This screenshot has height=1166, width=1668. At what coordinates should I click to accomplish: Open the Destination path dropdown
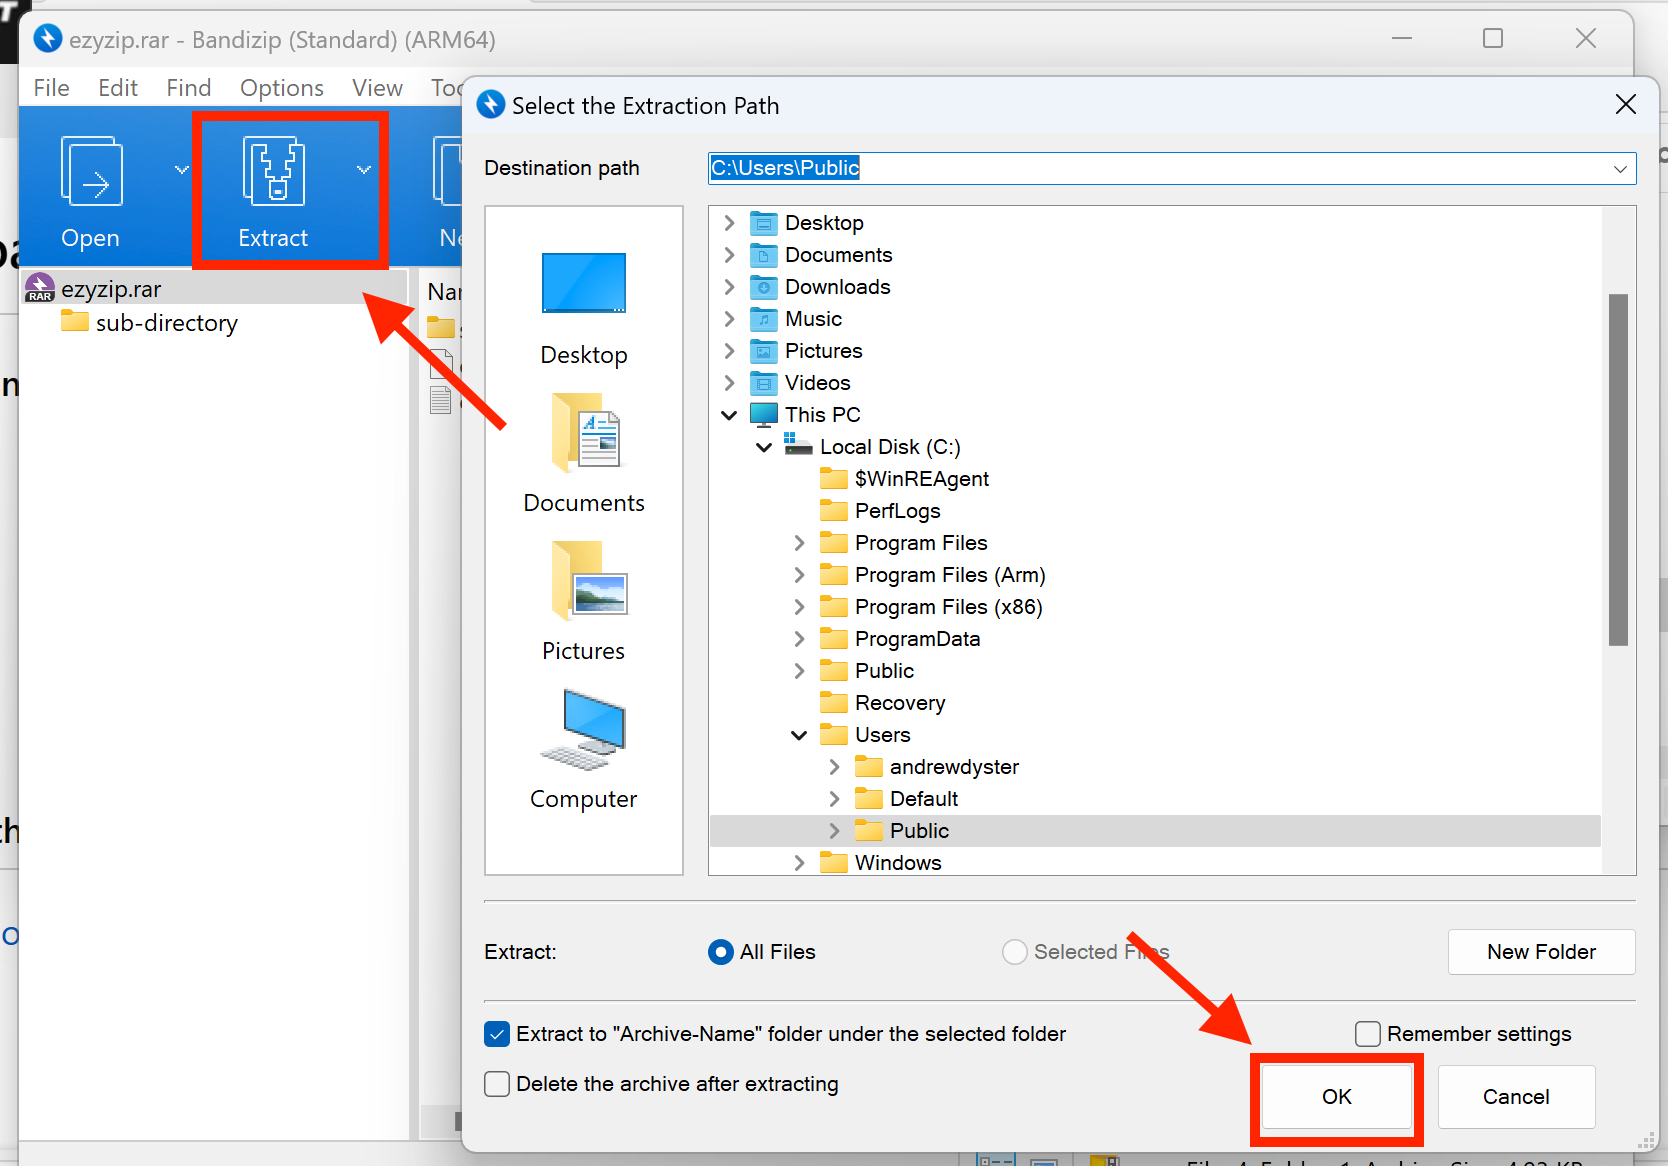tap(1620, 168)
